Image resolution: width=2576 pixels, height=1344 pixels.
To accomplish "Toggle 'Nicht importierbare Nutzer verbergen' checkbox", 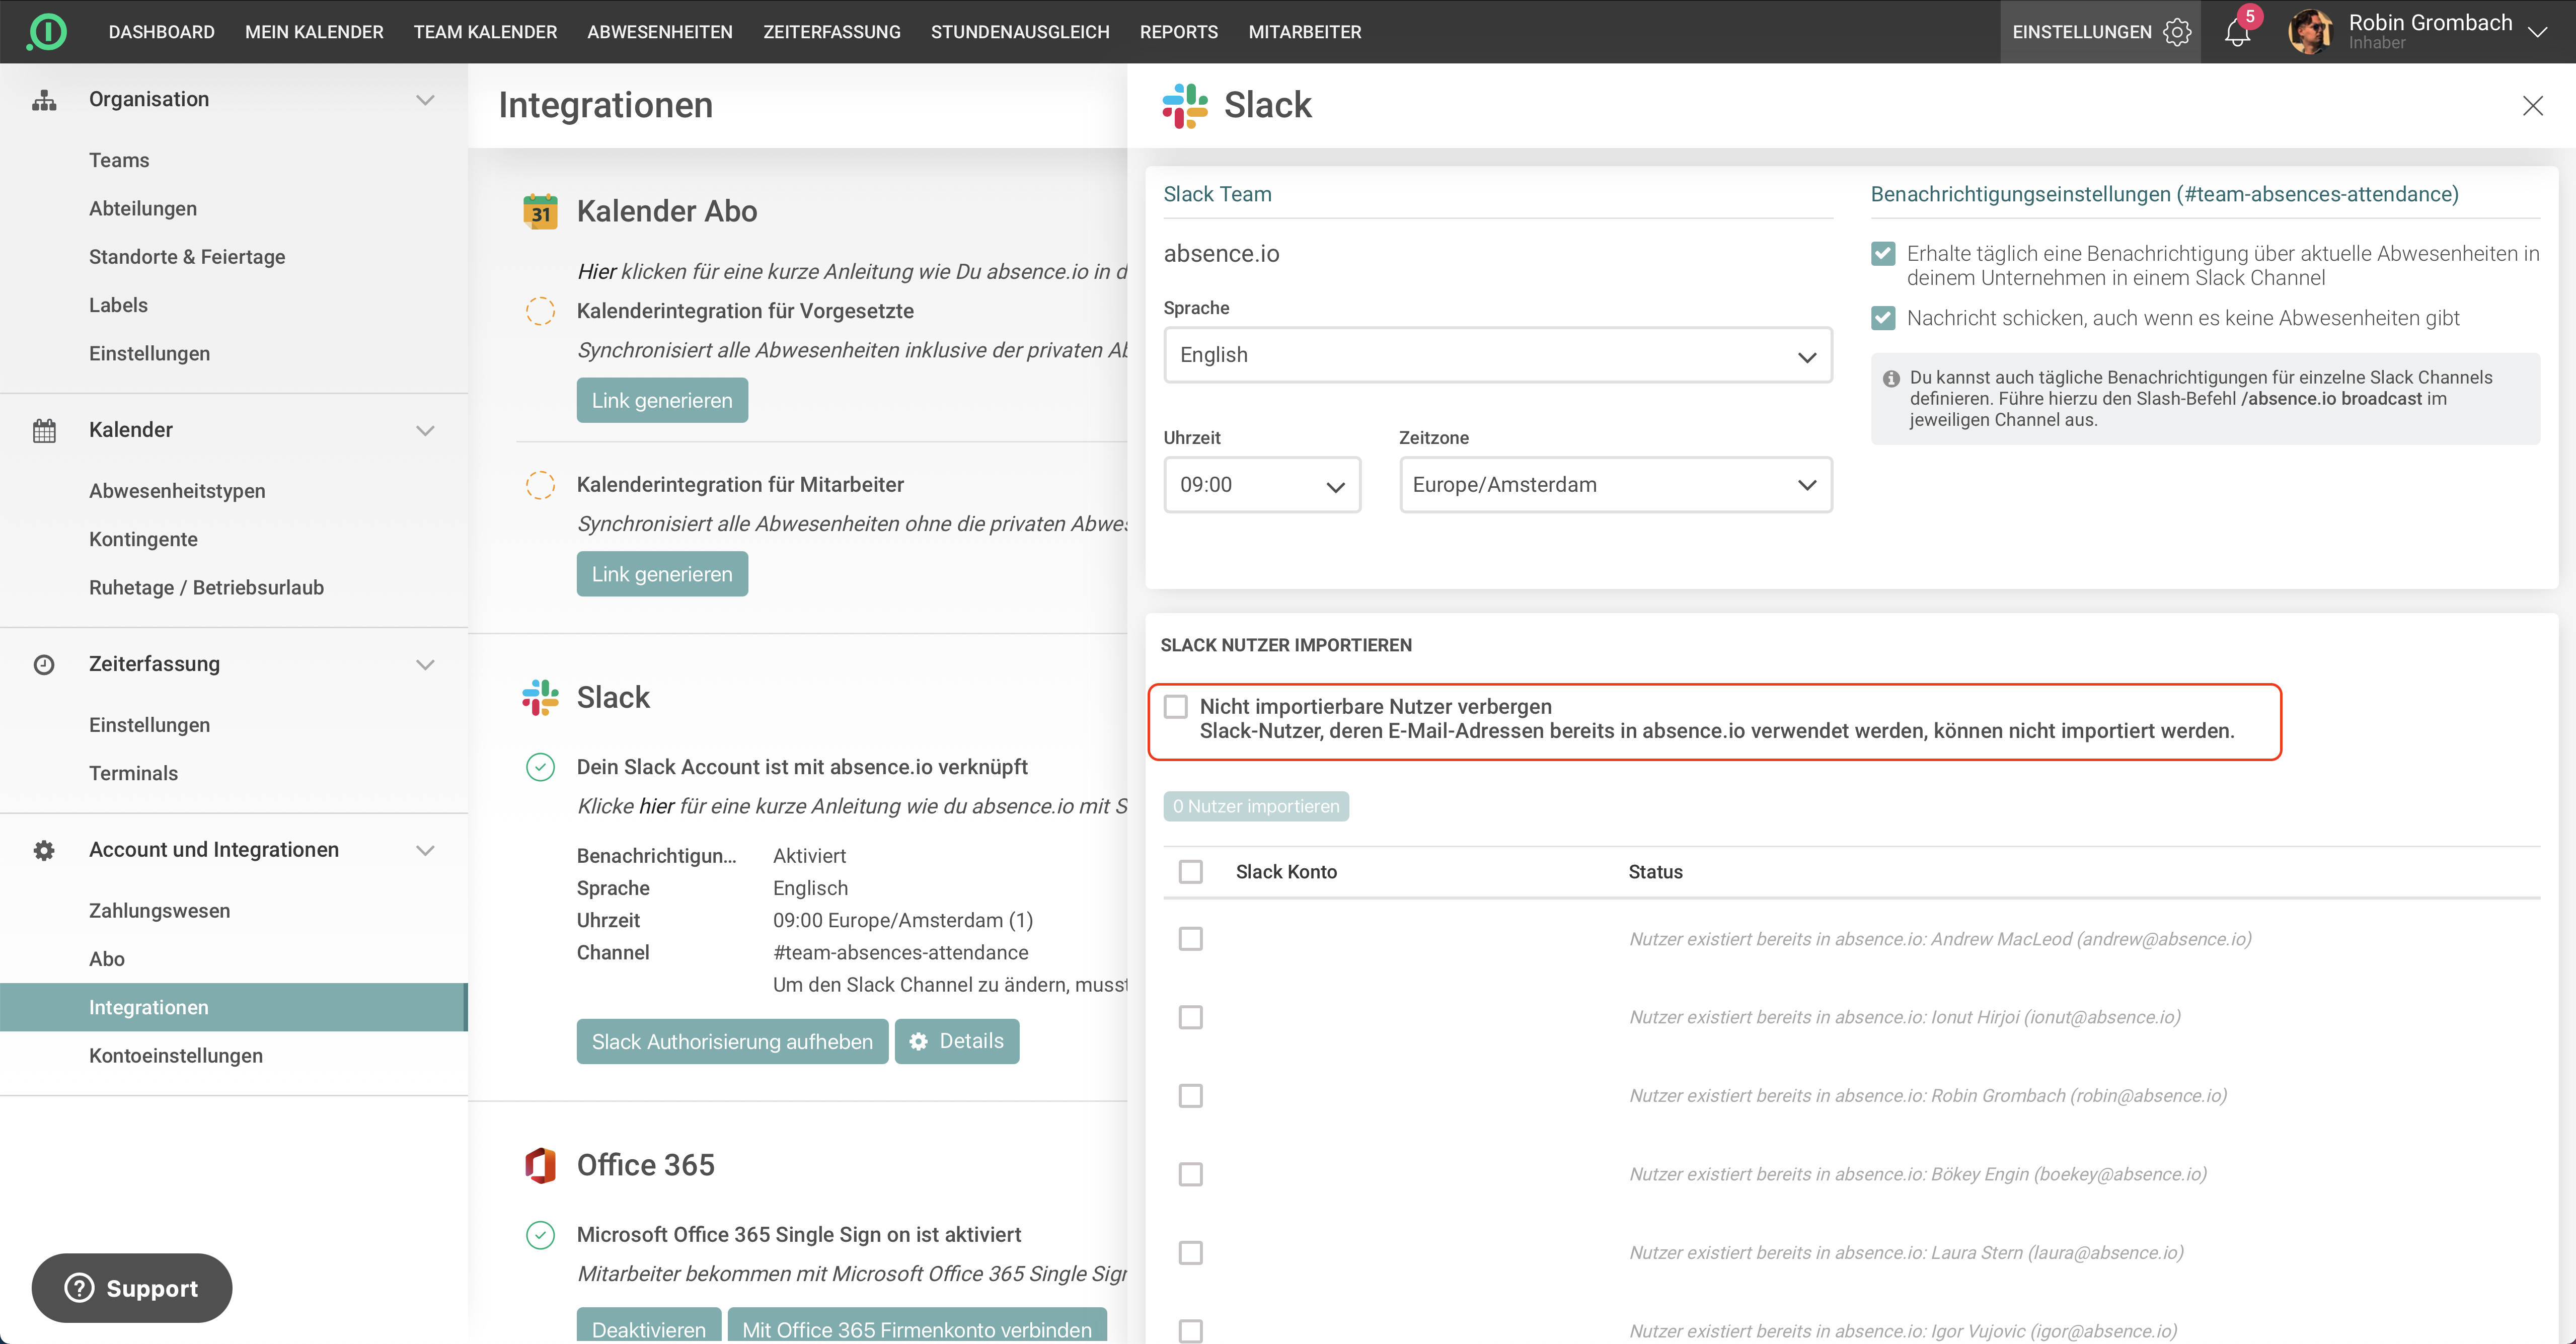I will click(x=1176, y=707).
